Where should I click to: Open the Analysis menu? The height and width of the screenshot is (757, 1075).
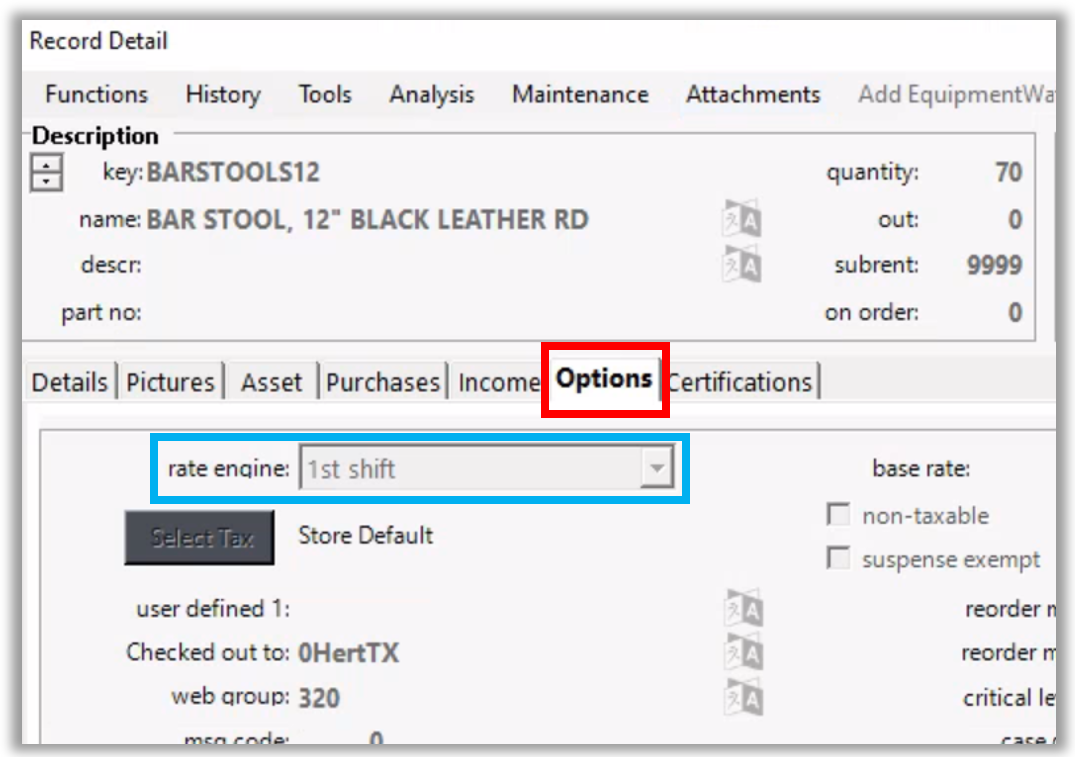(431, 94)
